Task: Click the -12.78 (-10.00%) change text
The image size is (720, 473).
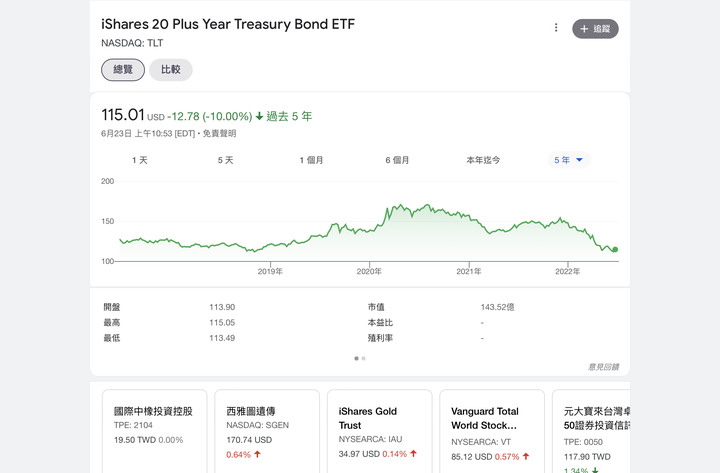Action: click(x=210, y=117)
